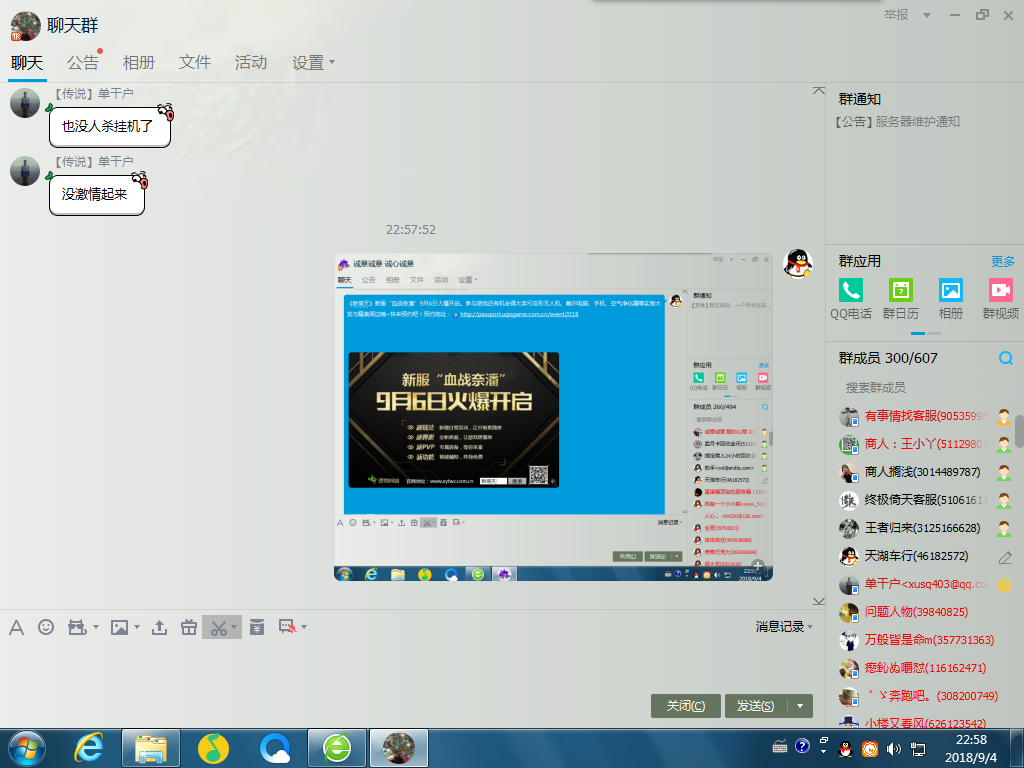This screenshot has width=1024, height=768.
Task: Open the emoji picker in chat toolbar
Action: (x=46, y=627)
